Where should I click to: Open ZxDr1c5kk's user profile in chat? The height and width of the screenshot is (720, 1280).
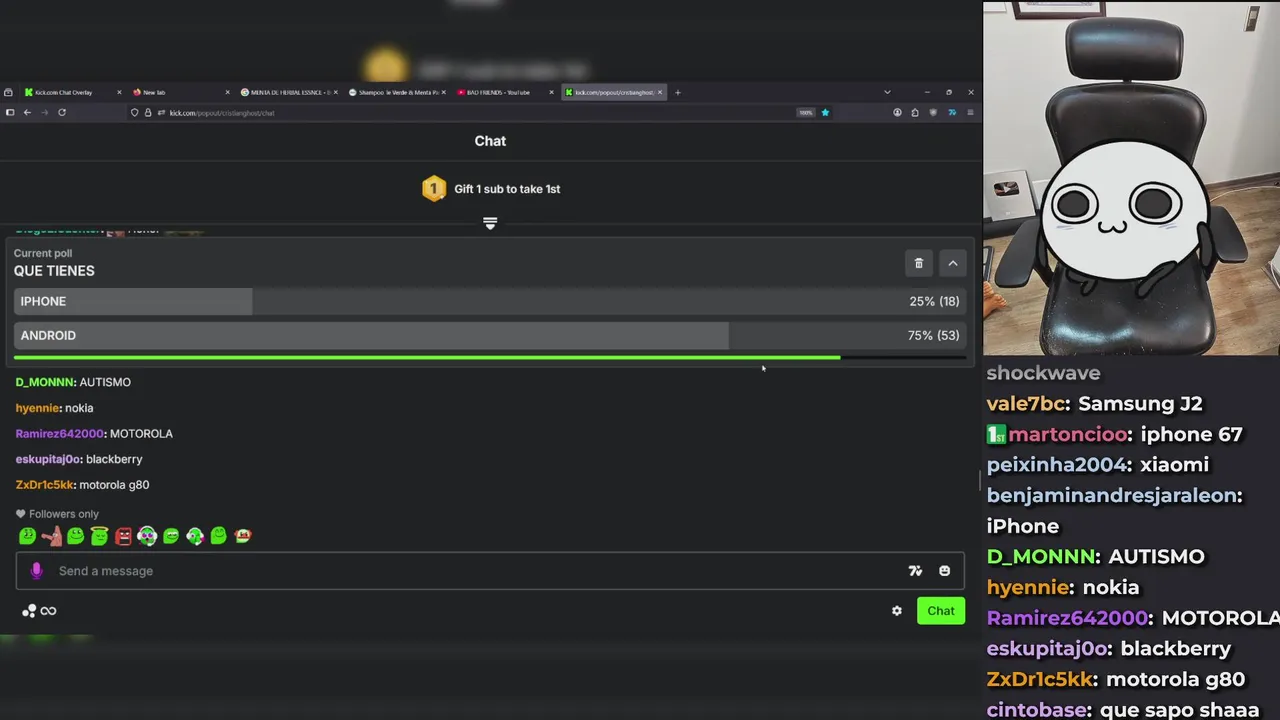pyautogui.click(x=45, y=485)
